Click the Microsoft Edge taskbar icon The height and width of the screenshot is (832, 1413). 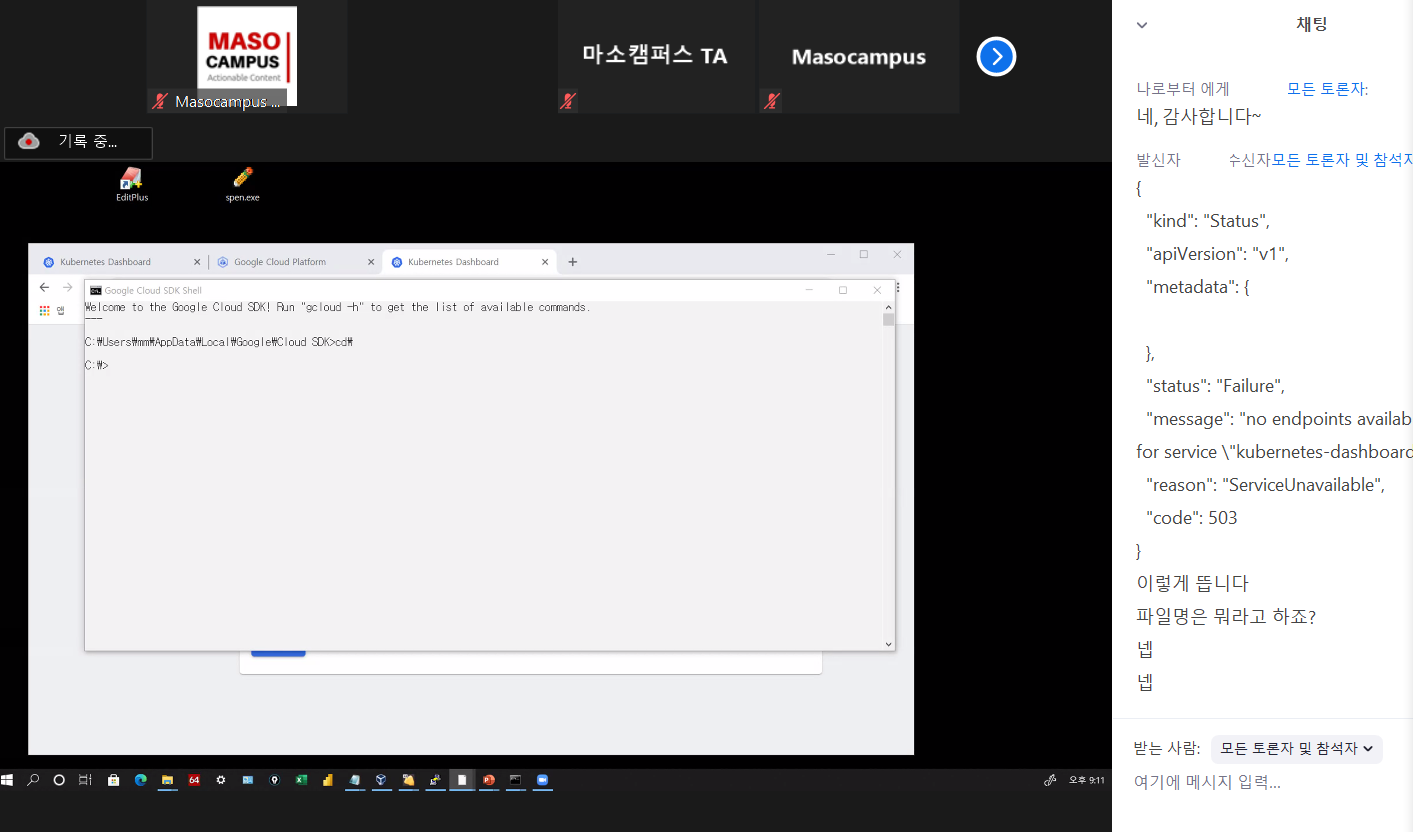[x=140, y=780]
